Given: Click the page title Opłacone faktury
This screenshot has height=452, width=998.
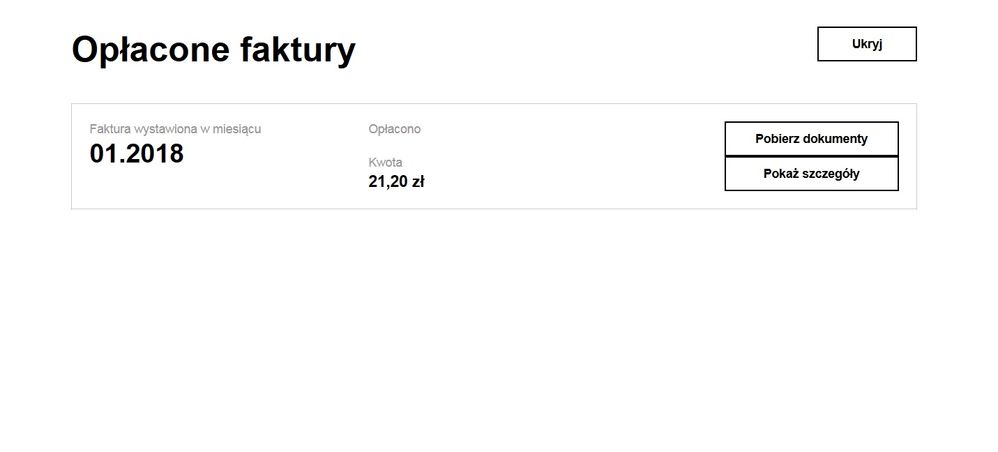Looking at the screenshot, I should tap(213, 49).
